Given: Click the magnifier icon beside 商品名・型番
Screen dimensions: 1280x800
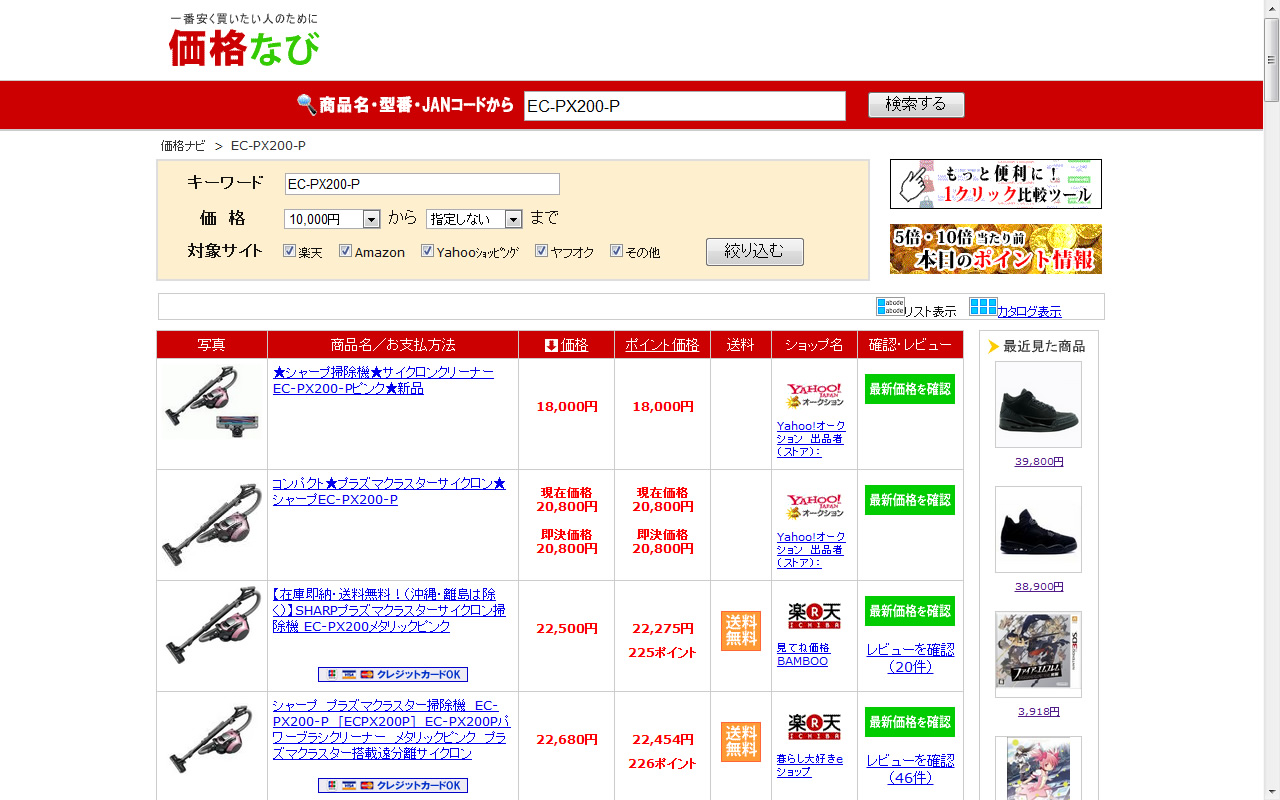Looking at the screenshot, I should 306,104.
